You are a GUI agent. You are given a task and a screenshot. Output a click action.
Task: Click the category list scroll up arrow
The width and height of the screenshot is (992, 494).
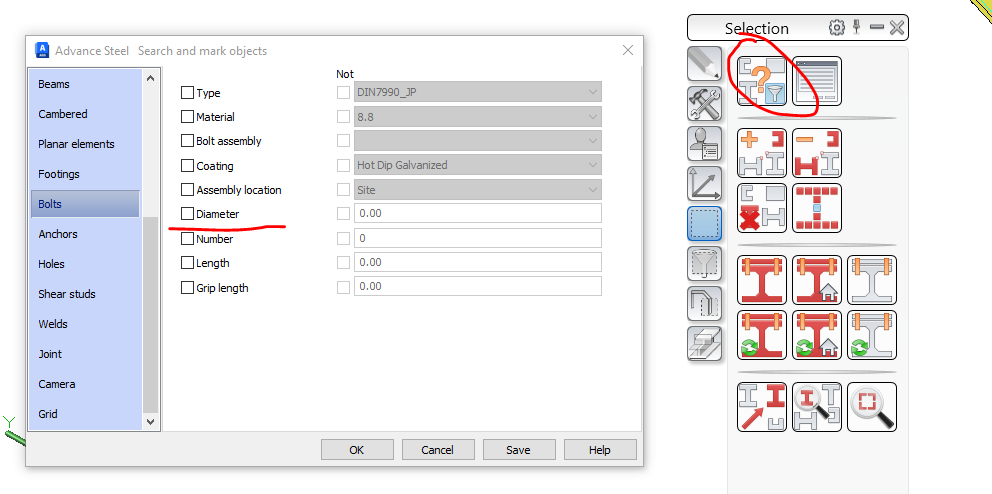(151, 78)
